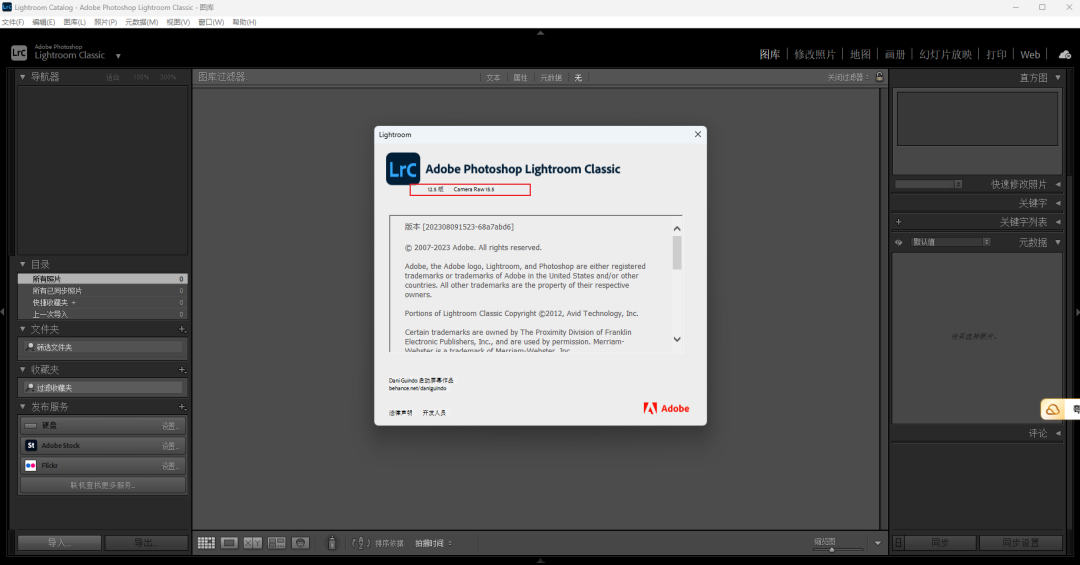1080x565 pixels.
Task: Add publish service with plus icon
Action: [182, 407]
